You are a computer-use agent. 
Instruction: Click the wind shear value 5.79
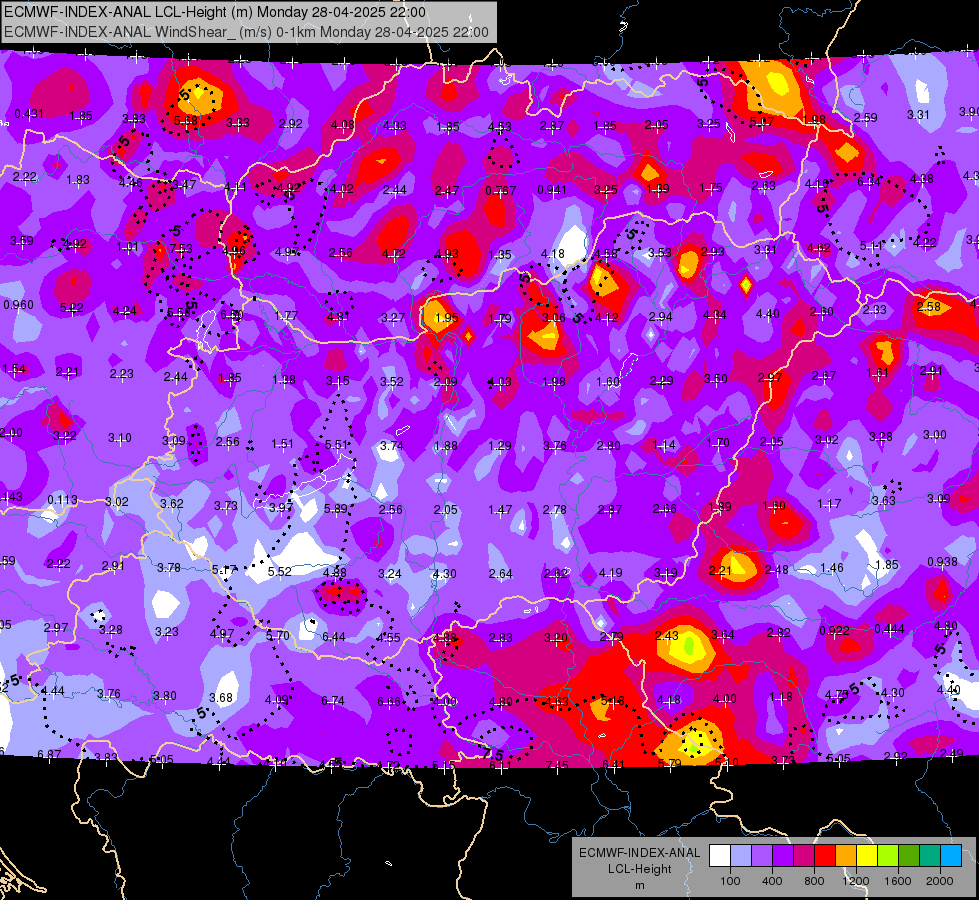tap(670, 763)
